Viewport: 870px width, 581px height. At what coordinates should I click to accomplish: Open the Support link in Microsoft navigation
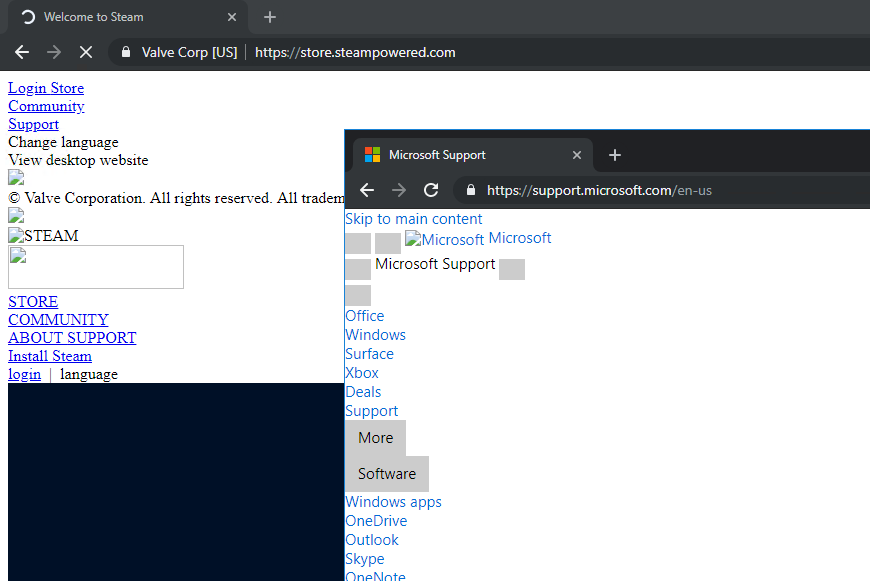pos(372,411)
